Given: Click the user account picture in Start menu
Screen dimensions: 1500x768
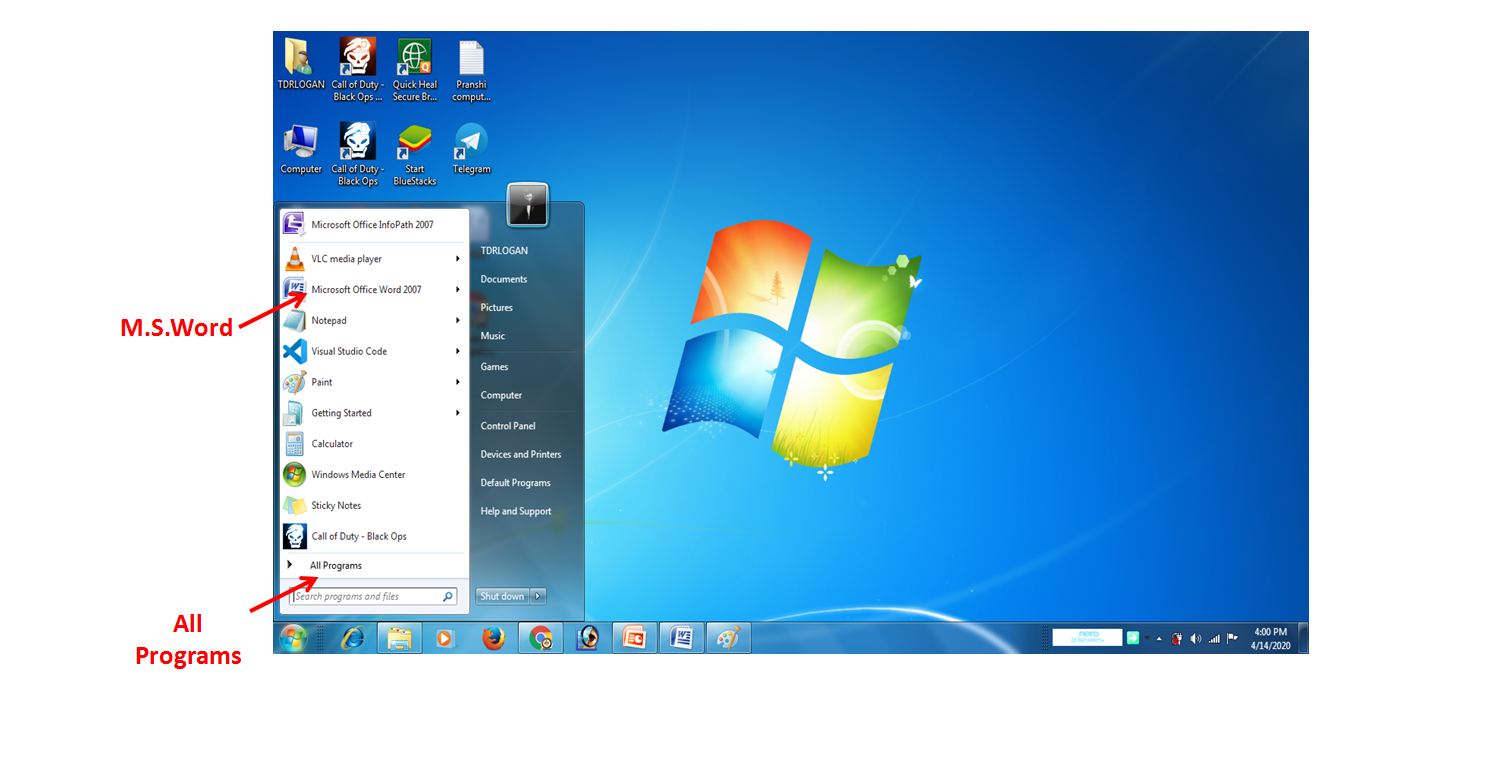Looking at the screenshot, I should pyautogui.click(x=528, y=204).
